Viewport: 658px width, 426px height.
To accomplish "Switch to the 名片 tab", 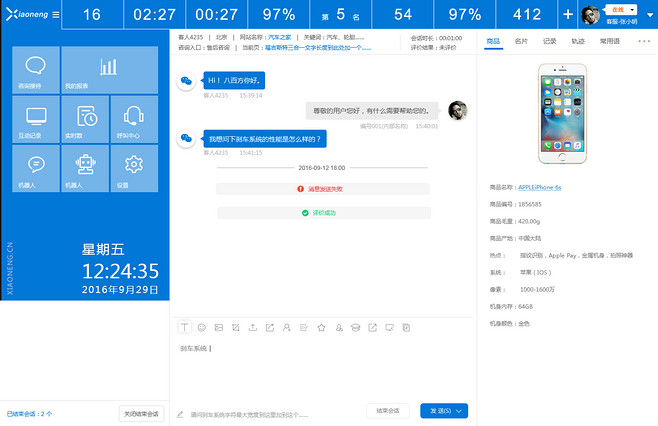I will click(x=521, y=41).
